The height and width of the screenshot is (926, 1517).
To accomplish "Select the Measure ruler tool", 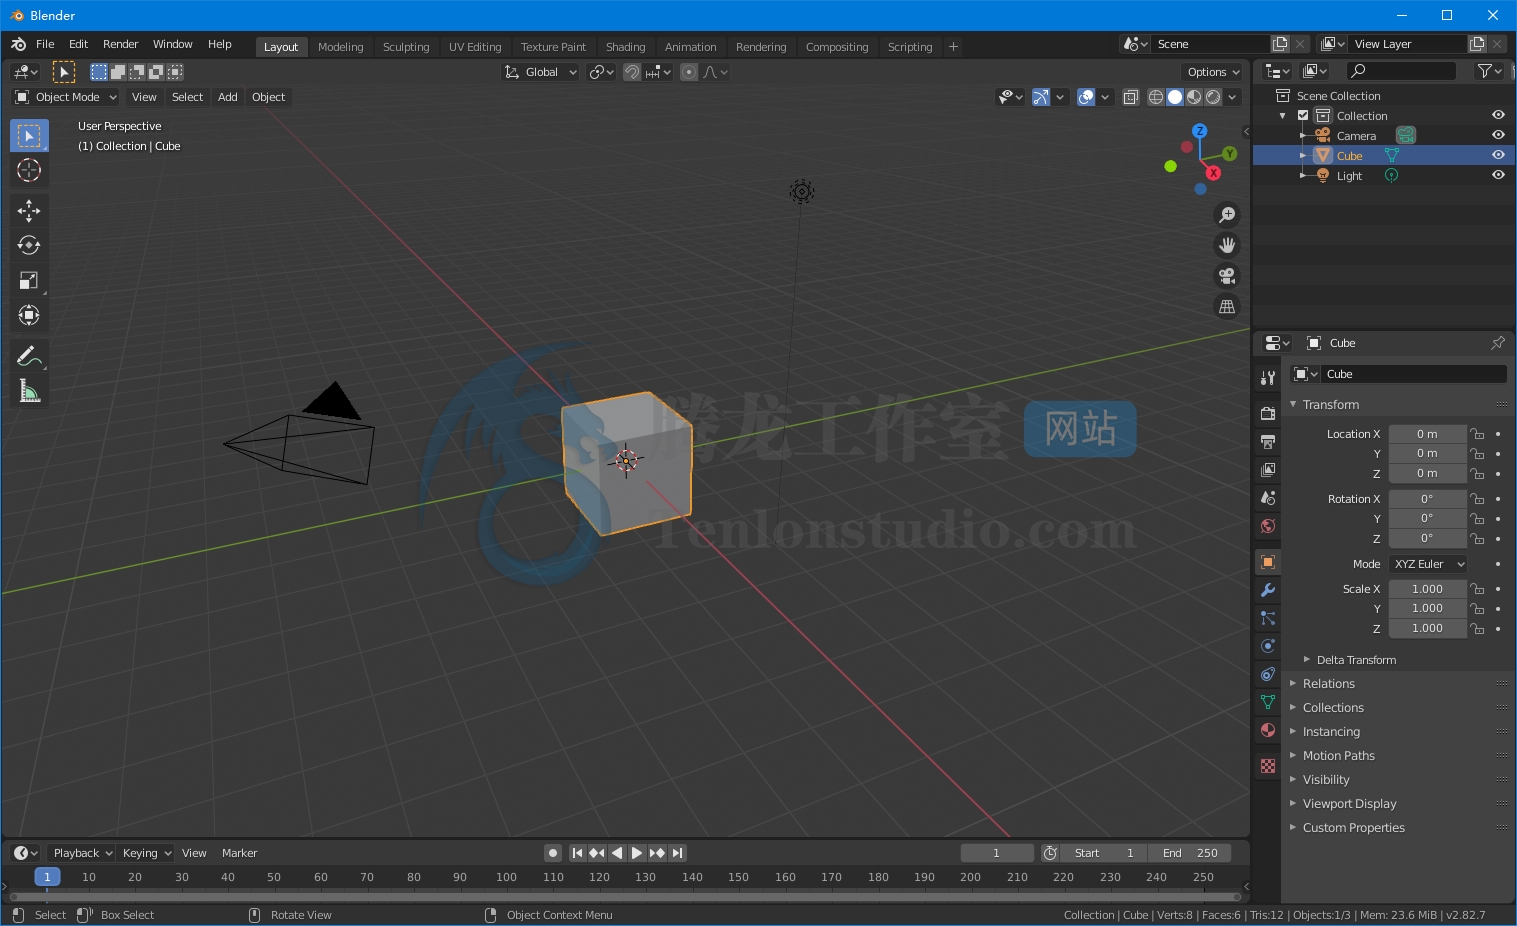I will point(29,391).
